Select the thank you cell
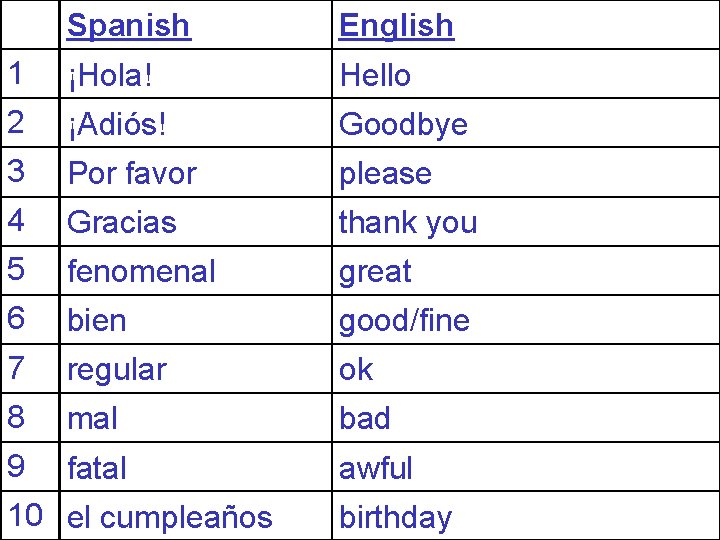 tap(408, 222)
